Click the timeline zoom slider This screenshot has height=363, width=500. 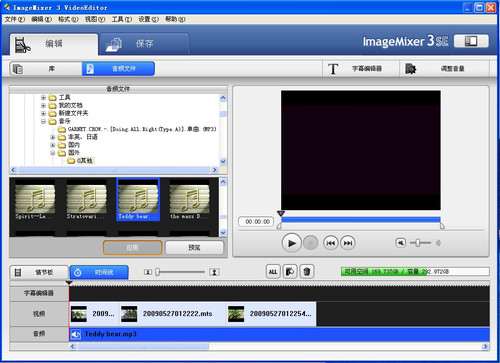pyautogui.click(x=180, y=272)
